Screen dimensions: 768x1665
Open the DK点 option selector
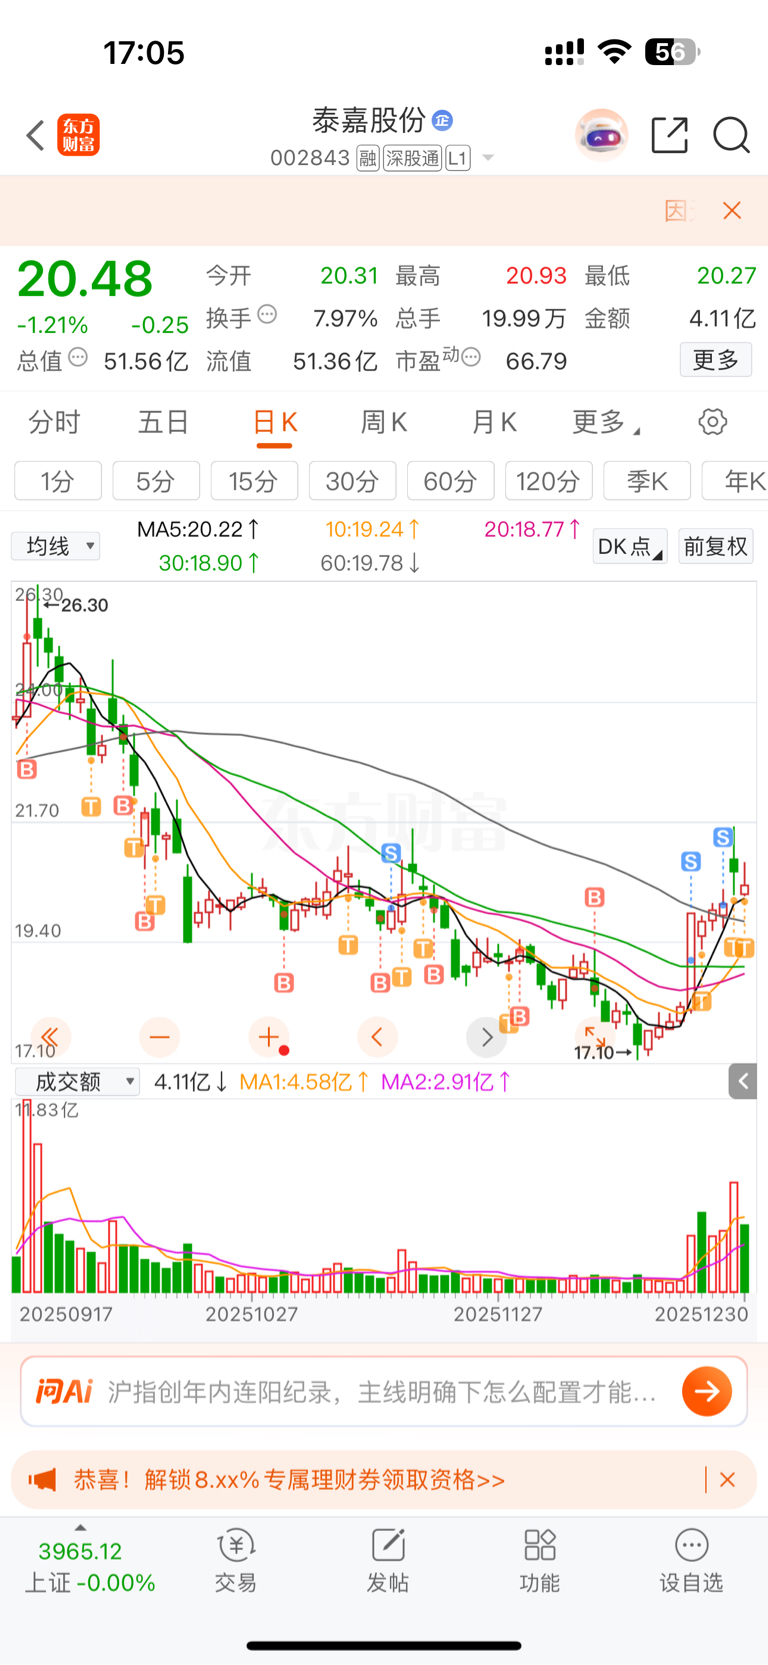pyautogui.click(x=630, y=547)
